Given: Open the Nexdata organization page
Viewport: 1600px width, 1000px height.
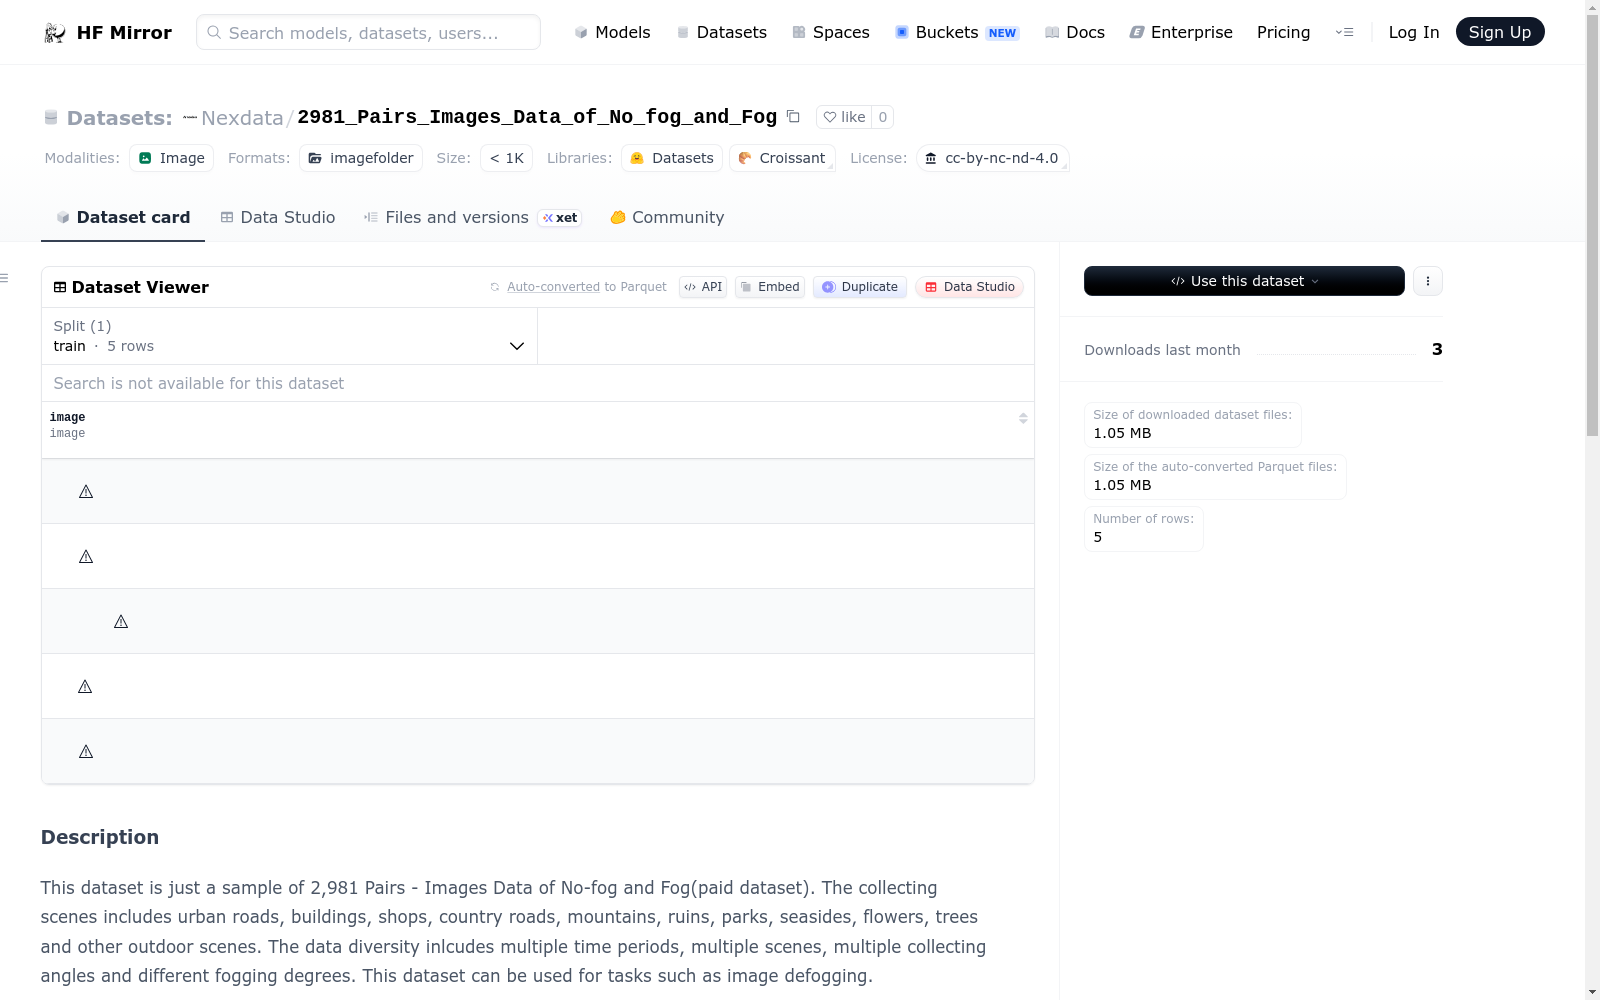Looking at the screenshot, I should coord(242,118).
